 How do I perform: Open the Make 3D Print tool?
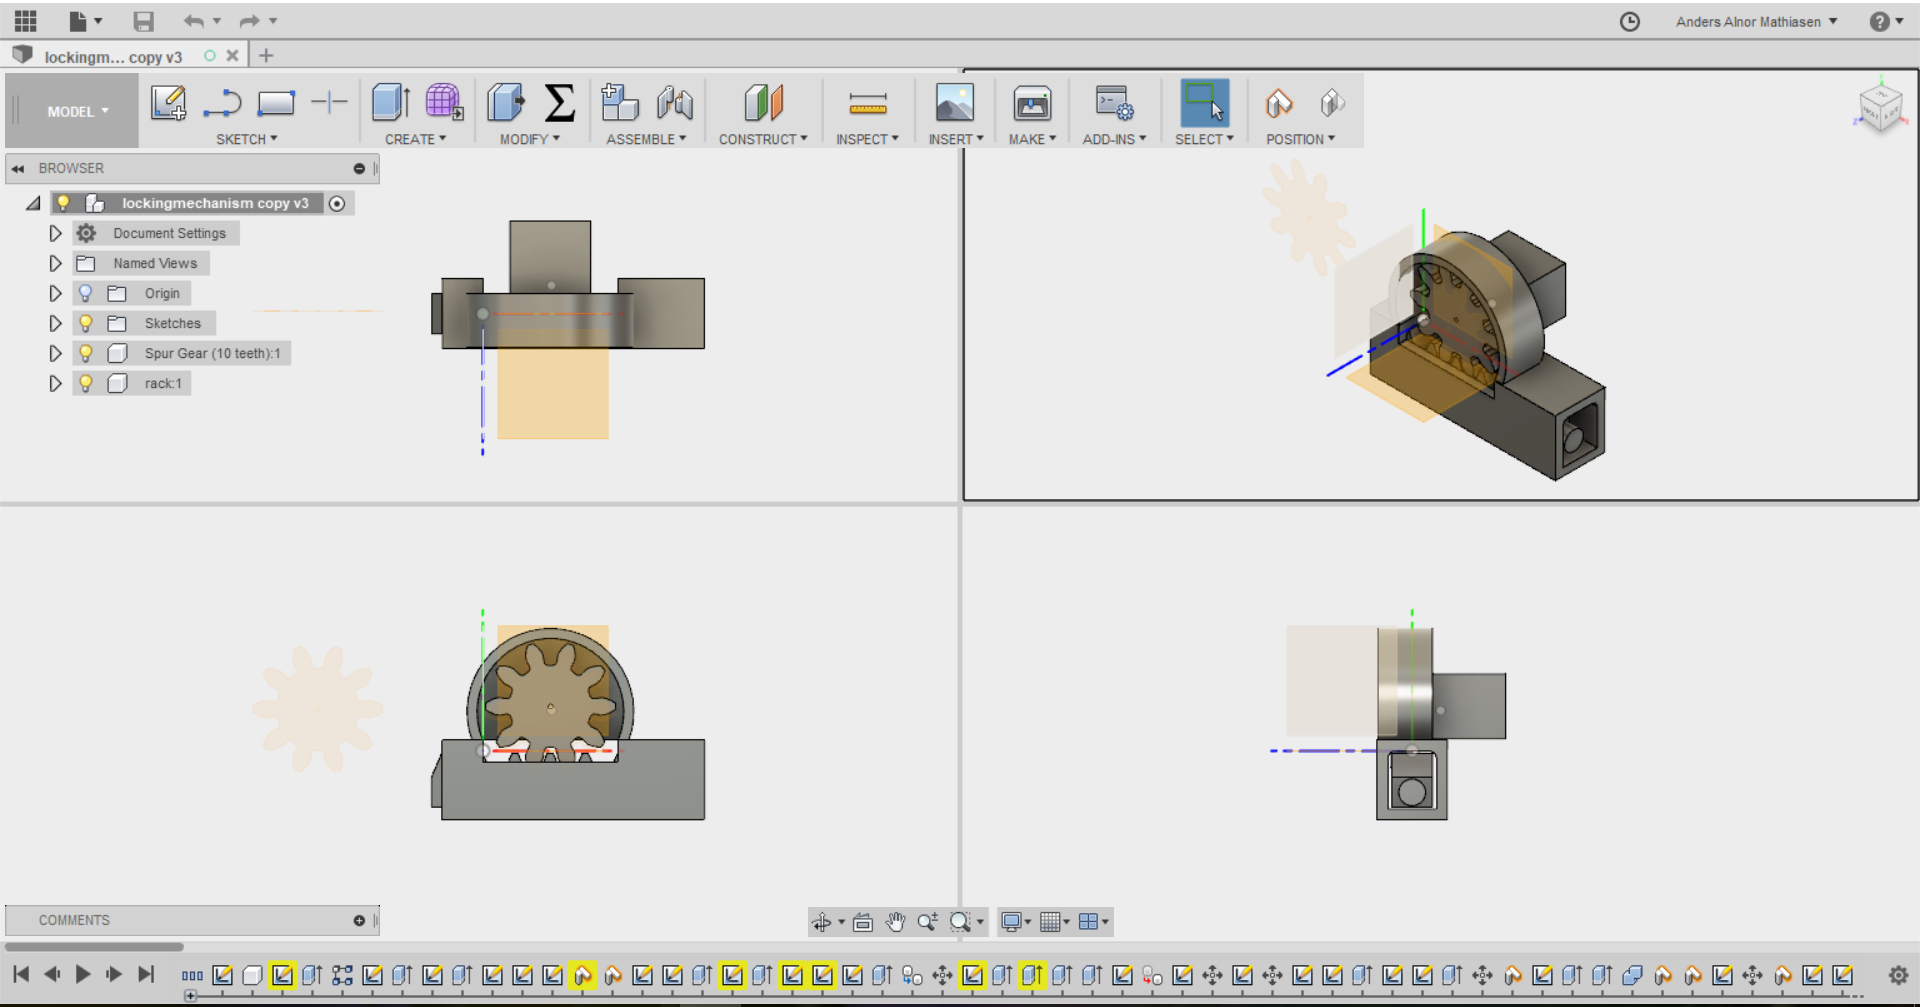point(1032,102)
